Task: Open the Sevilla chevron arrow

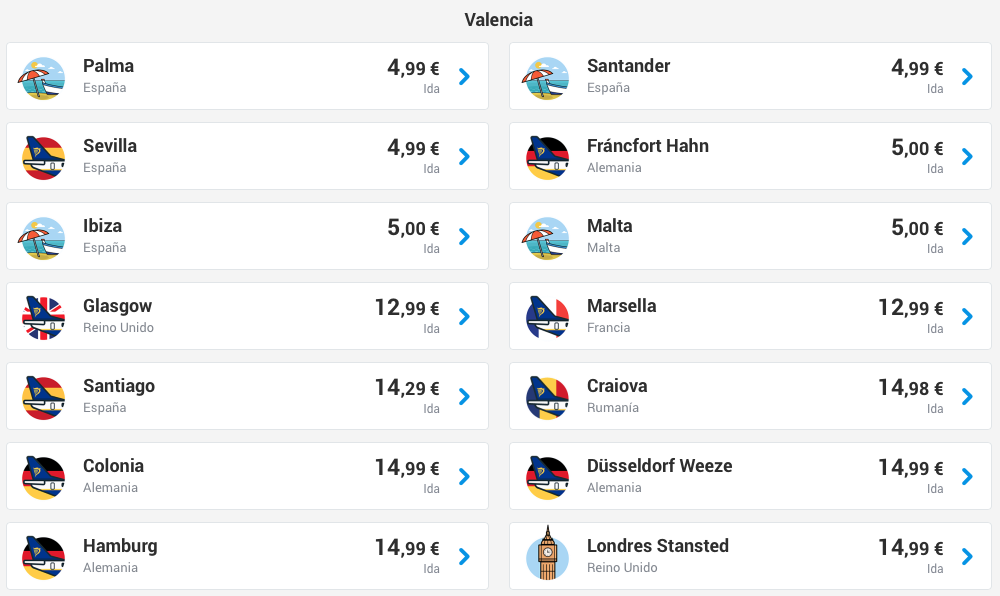Action: coord(464,156)
